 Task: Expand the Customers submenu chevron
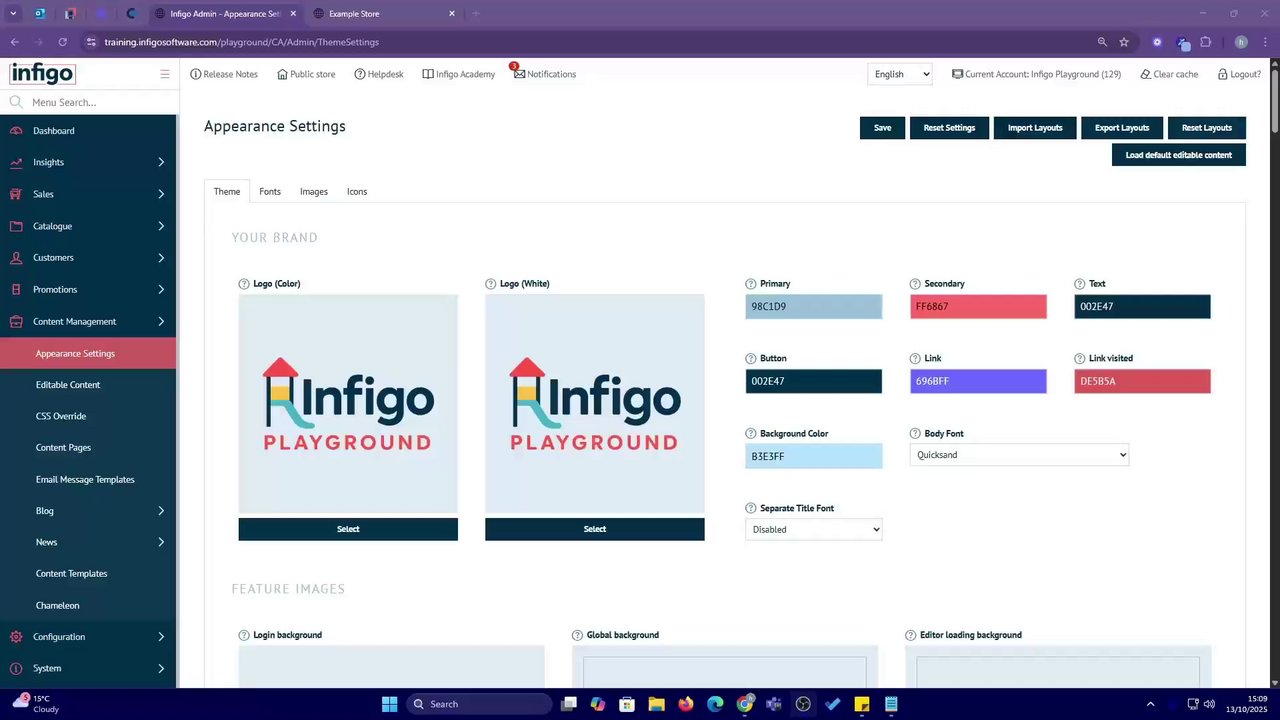point(161,257)
